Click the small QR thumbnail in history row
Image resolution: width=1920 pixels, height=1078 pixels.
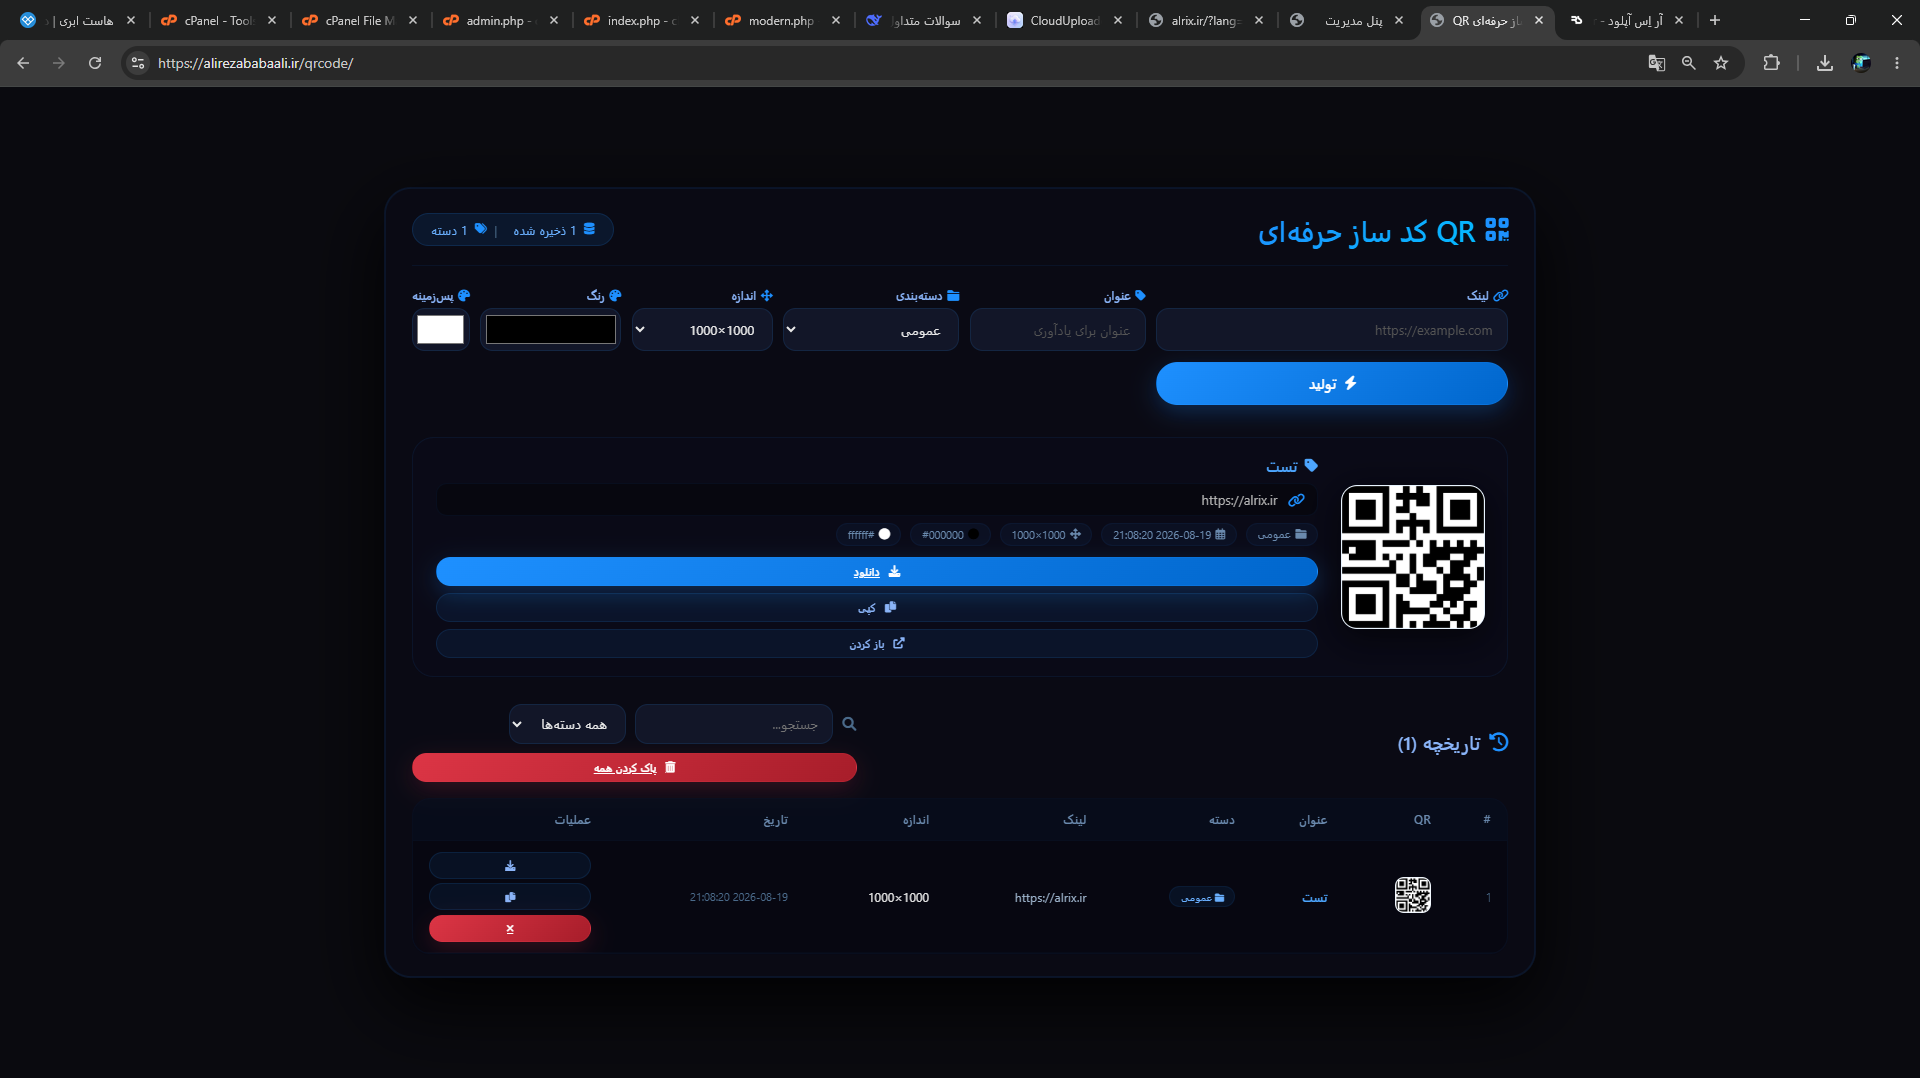click(x=1412, y=896)
